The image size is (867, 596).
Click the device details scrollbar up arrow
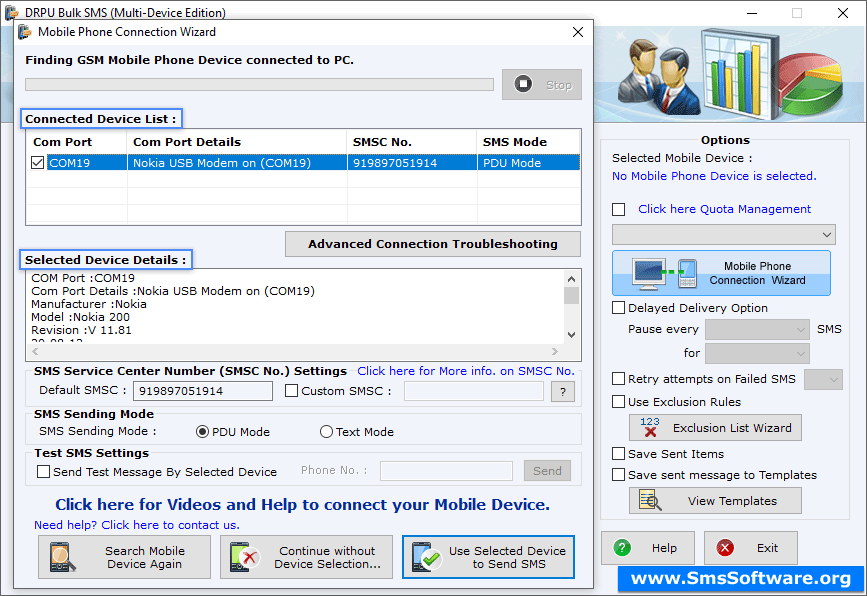pos(571,279)
